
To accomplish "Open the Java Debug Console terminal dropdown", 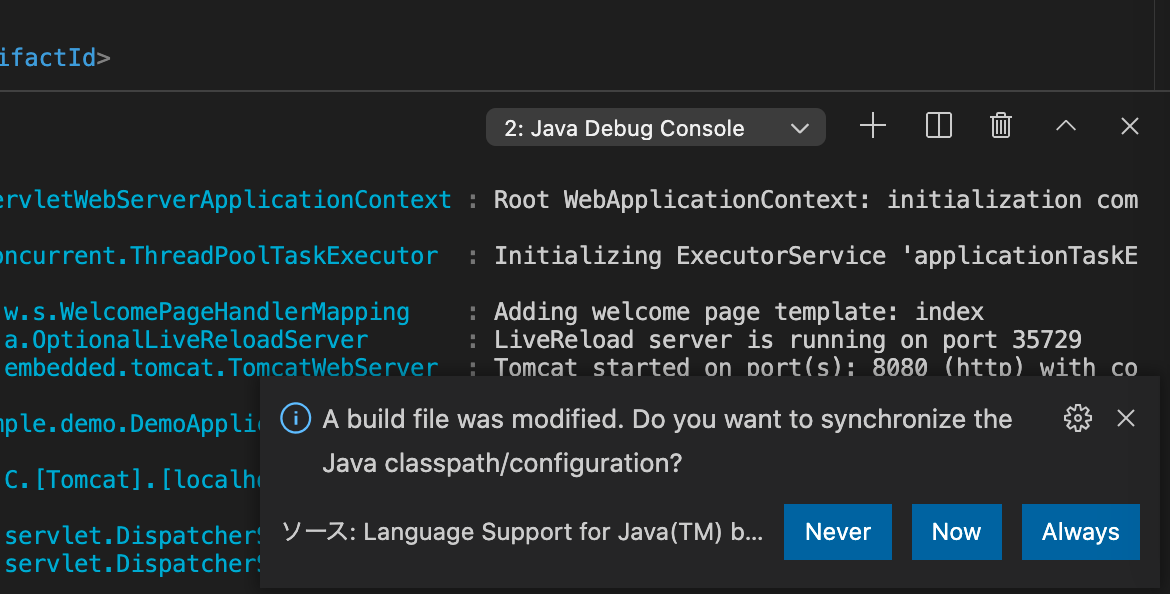I will coord(656,128).
